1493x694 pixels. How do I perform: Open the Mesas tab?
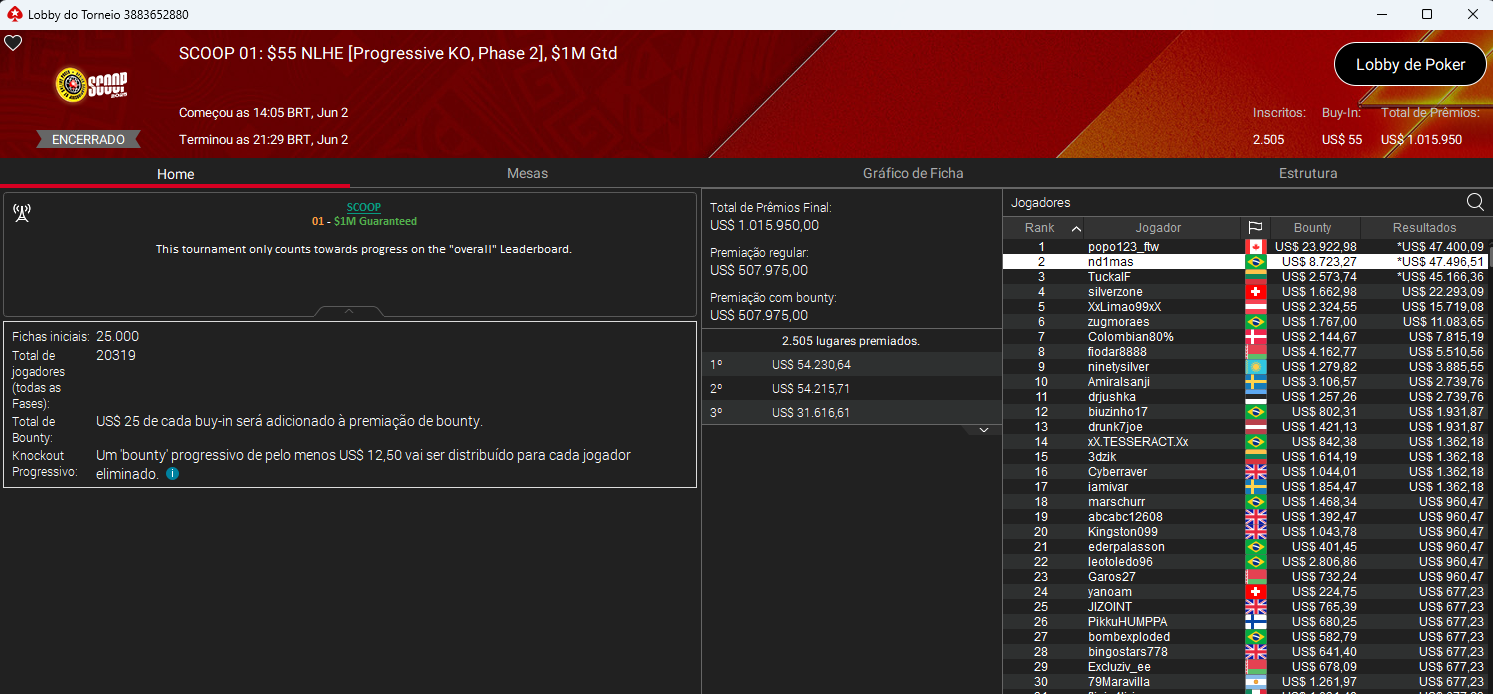click(527, 173)
